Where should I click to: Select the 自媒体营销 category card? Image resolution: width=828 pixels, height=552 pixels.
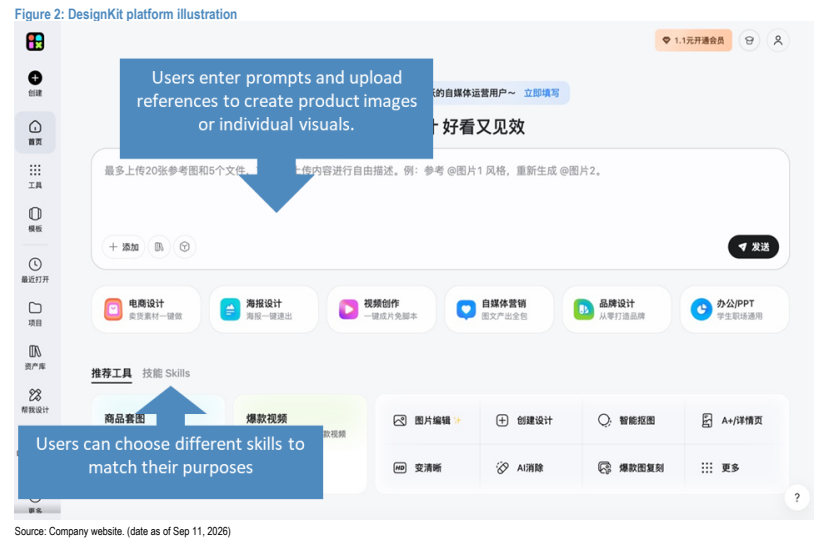coord(500,310)
